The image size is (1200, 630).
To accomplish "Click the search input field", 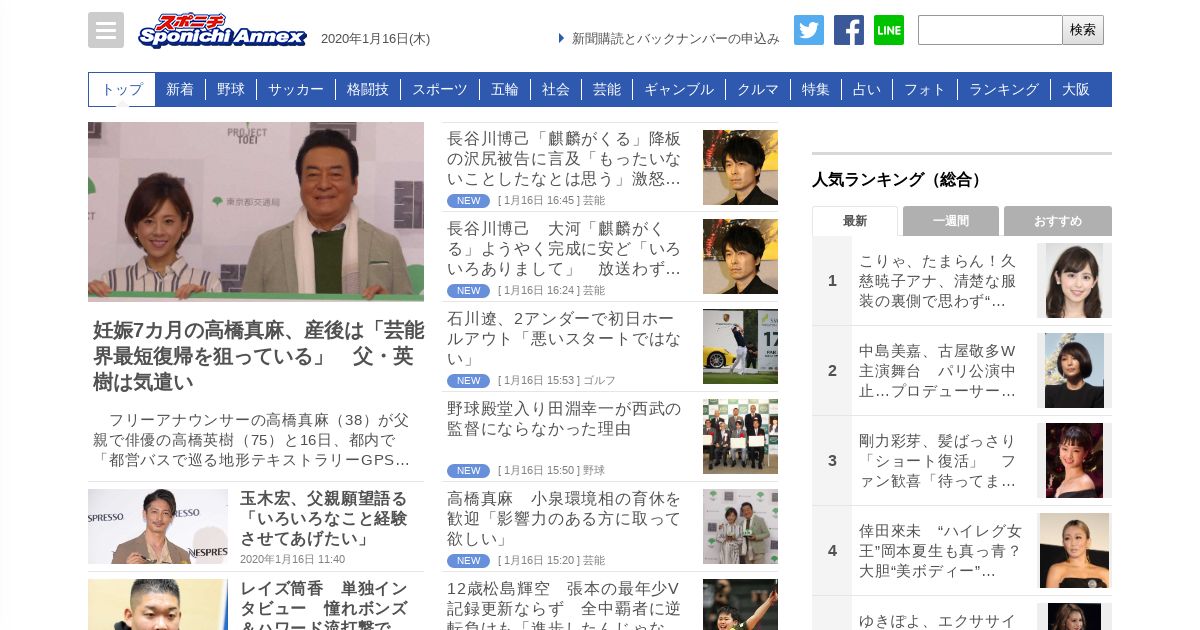I will point(990,30).
